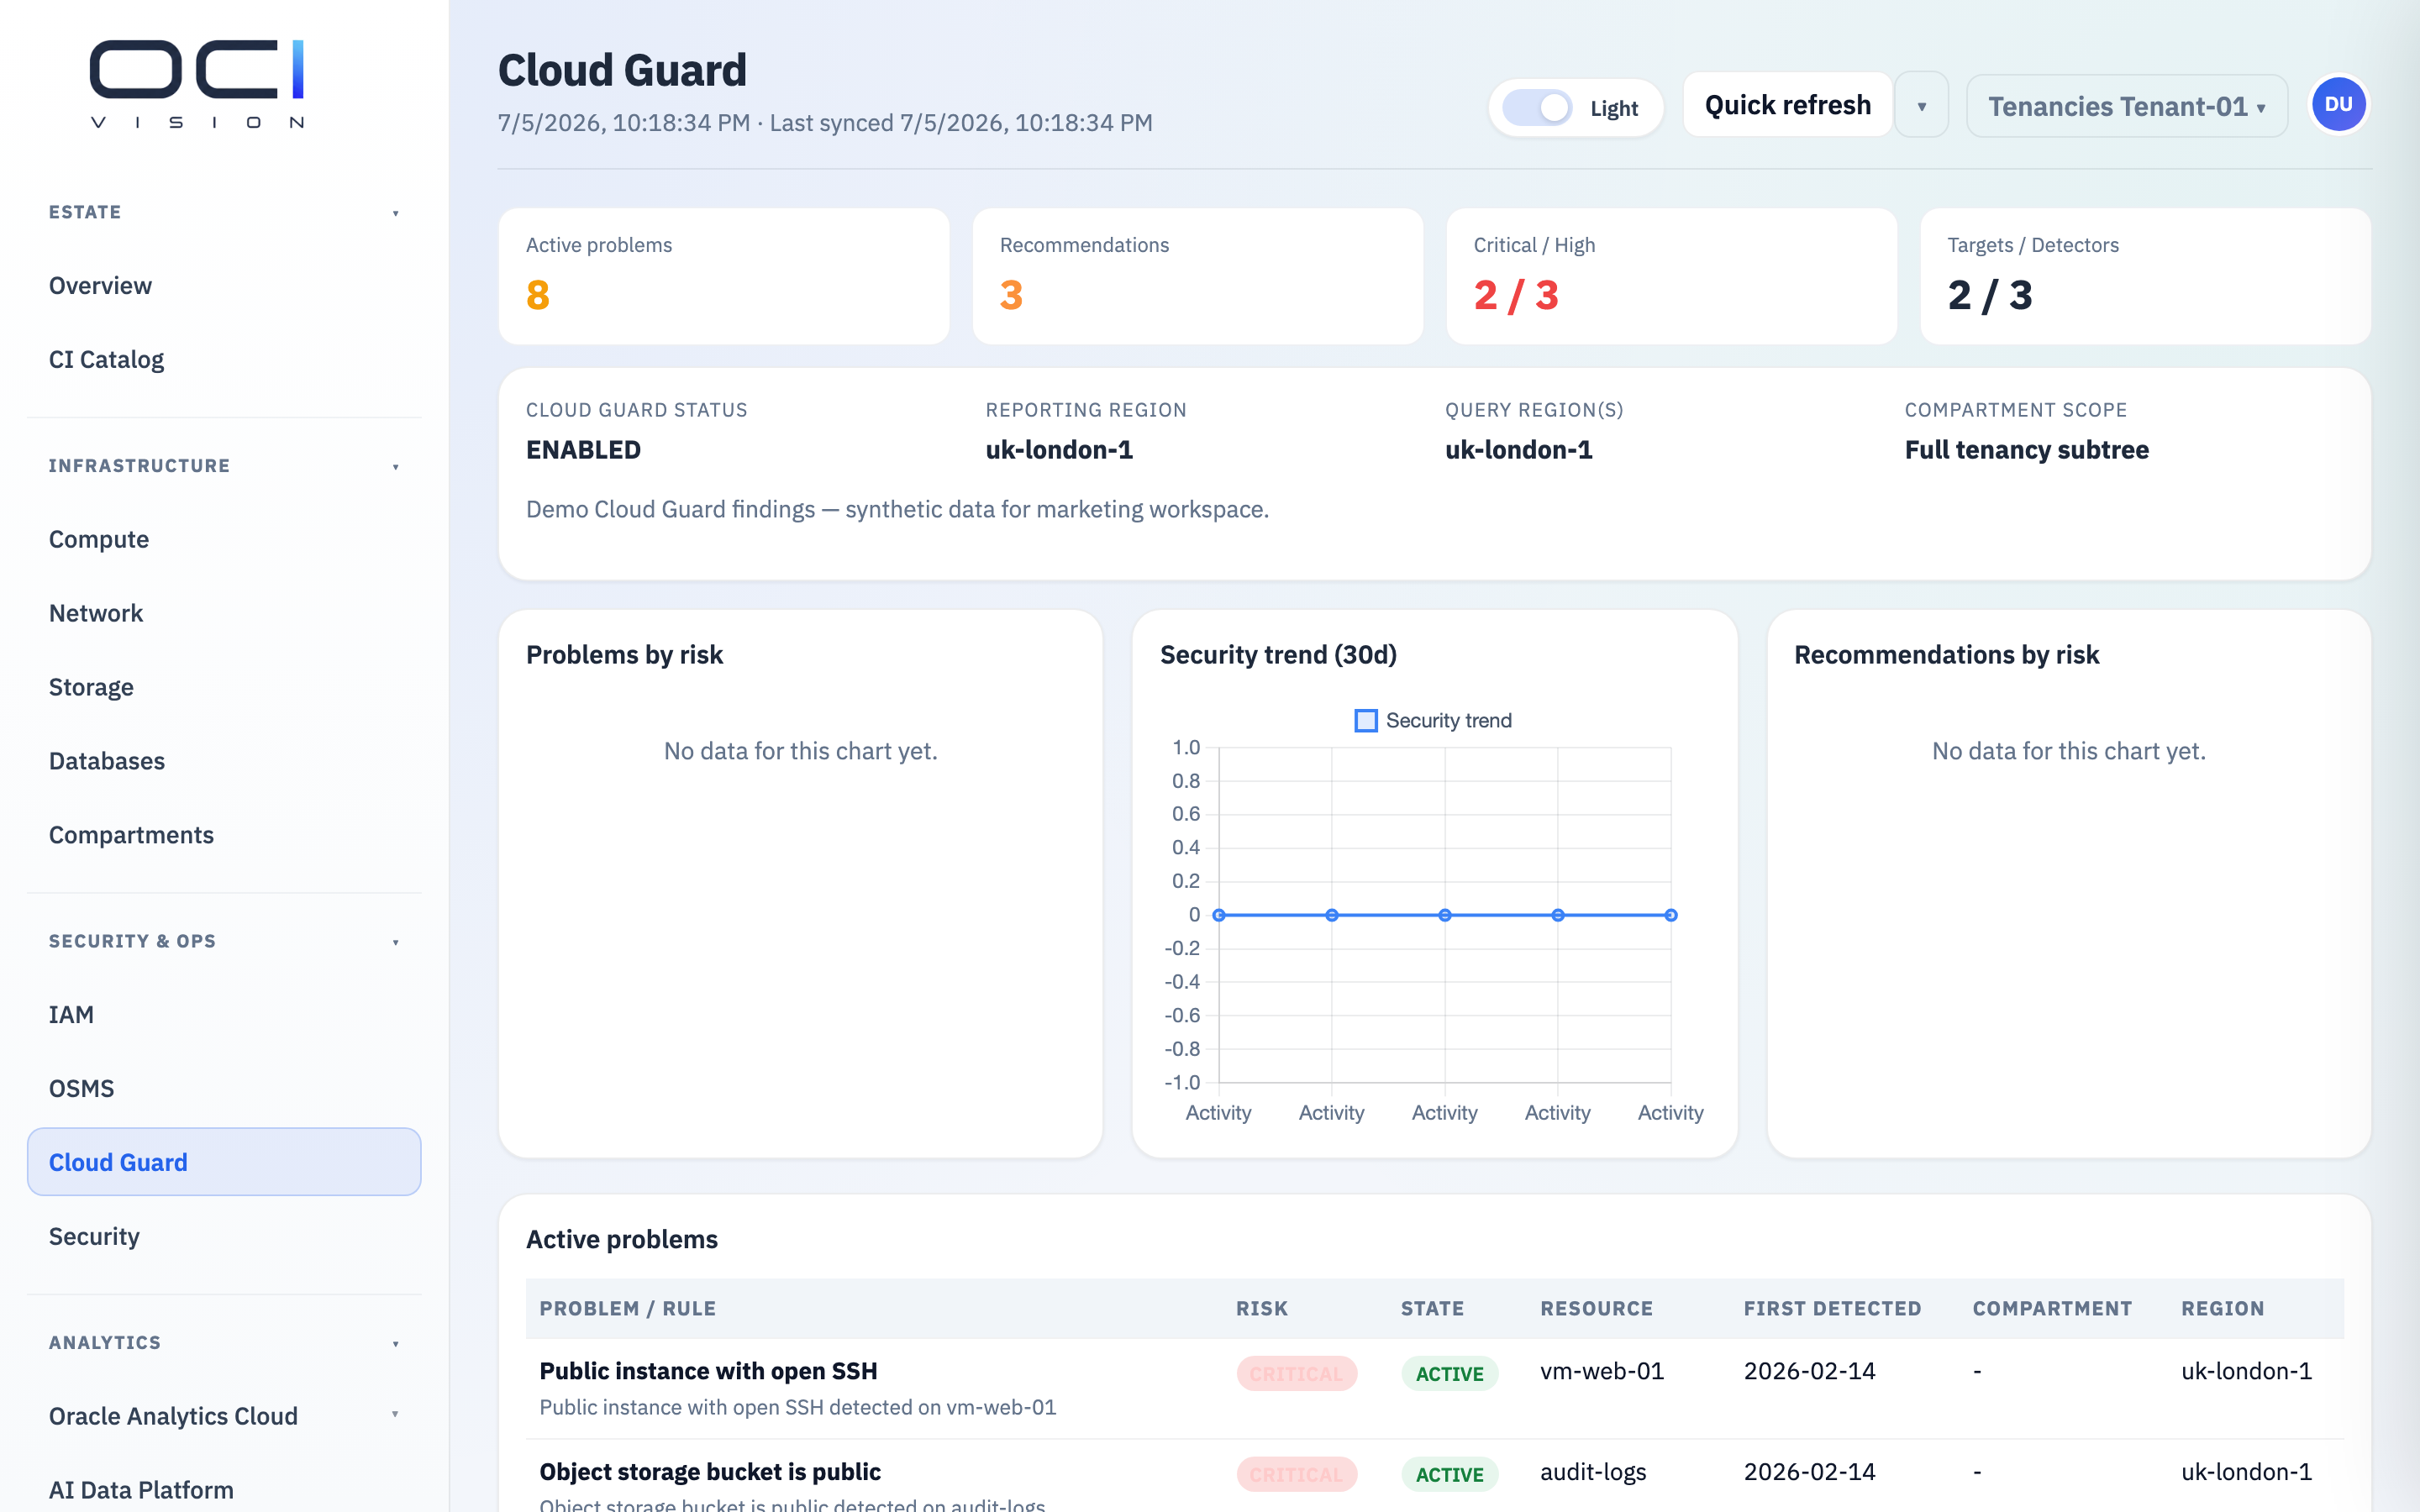
Task: Click the Query Region(s) uk-london-1 value
Action: pyautogui.click(x=1518, y=450)
